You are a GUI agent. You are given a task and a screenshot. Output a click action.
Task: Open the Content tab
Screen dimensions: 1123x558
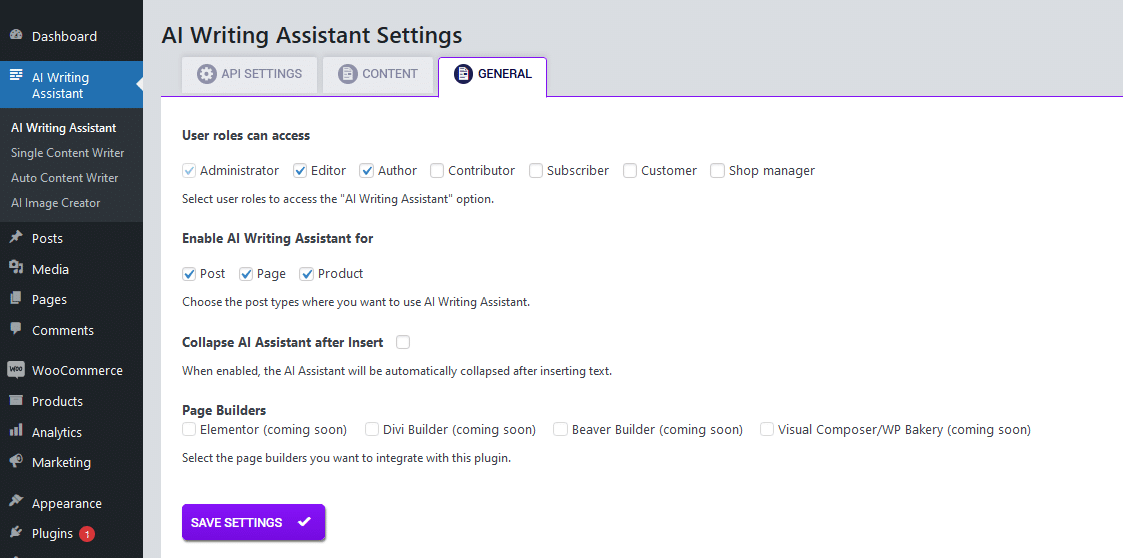point(377,74)
